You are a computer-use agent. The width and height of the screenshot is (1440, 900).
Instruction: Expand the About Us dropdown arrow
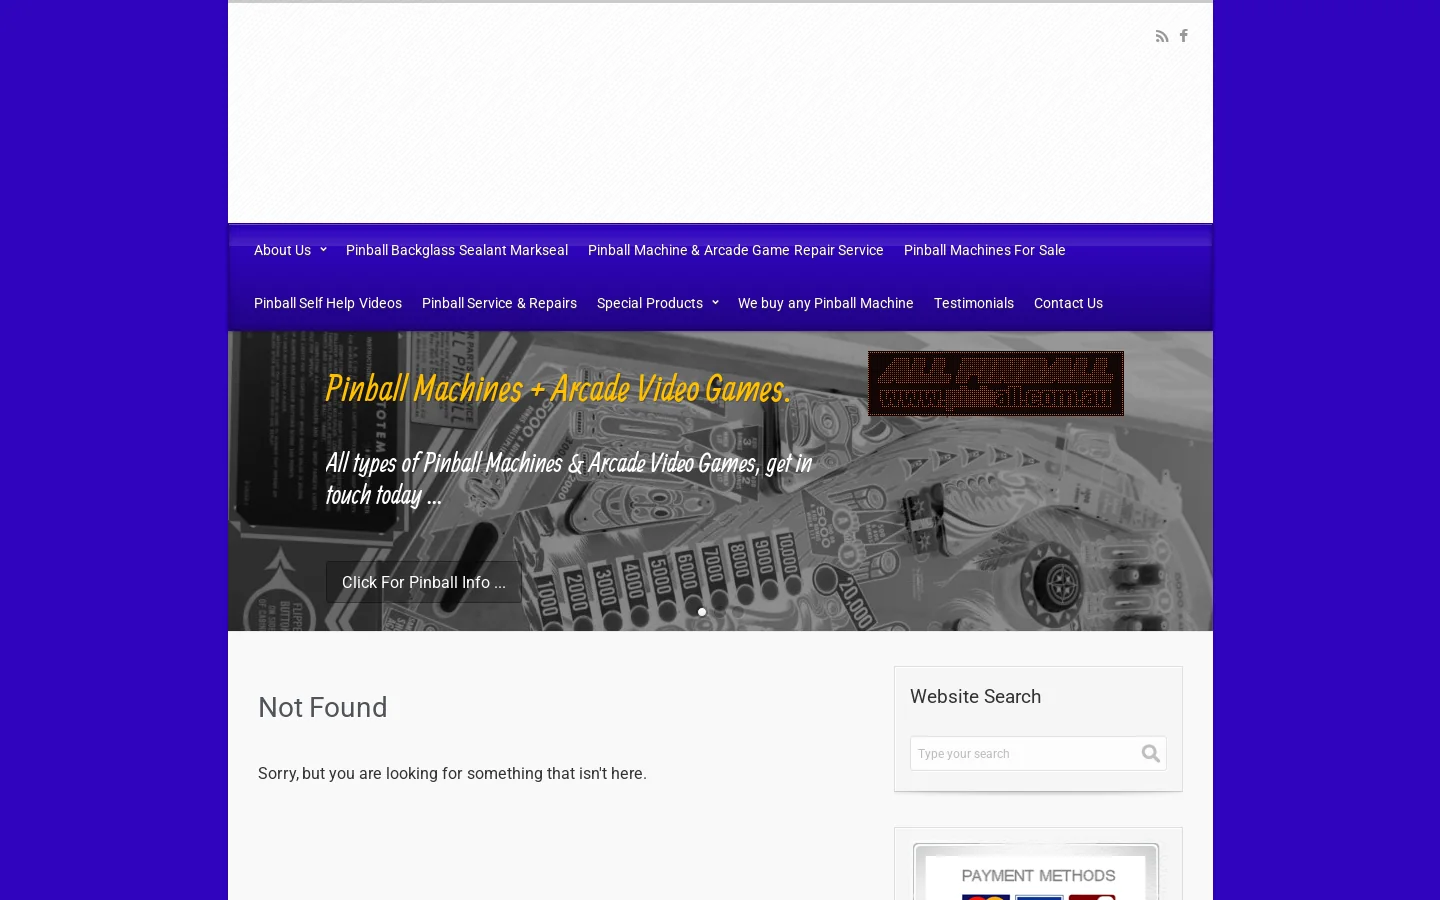click(x=323, y=250)
